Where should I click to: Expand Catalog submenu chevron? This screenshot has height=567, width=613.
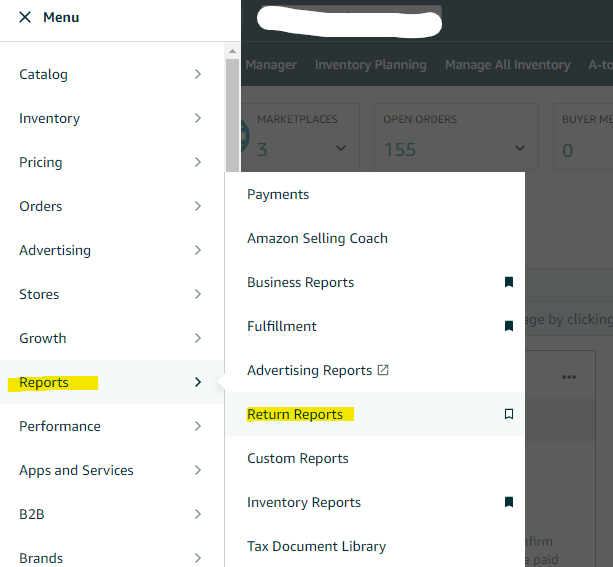click(198, 74)
